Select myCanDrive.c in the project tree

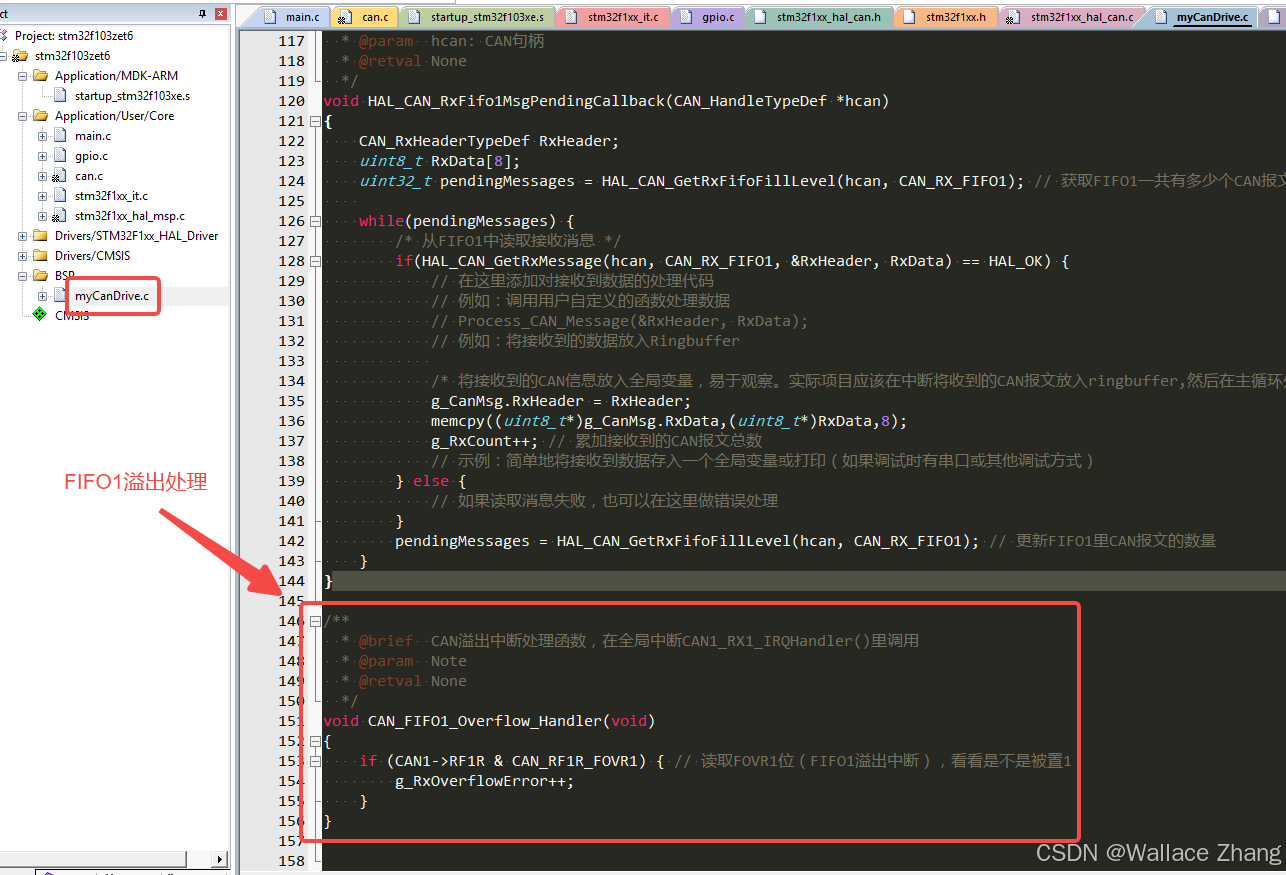pos(112,296)
